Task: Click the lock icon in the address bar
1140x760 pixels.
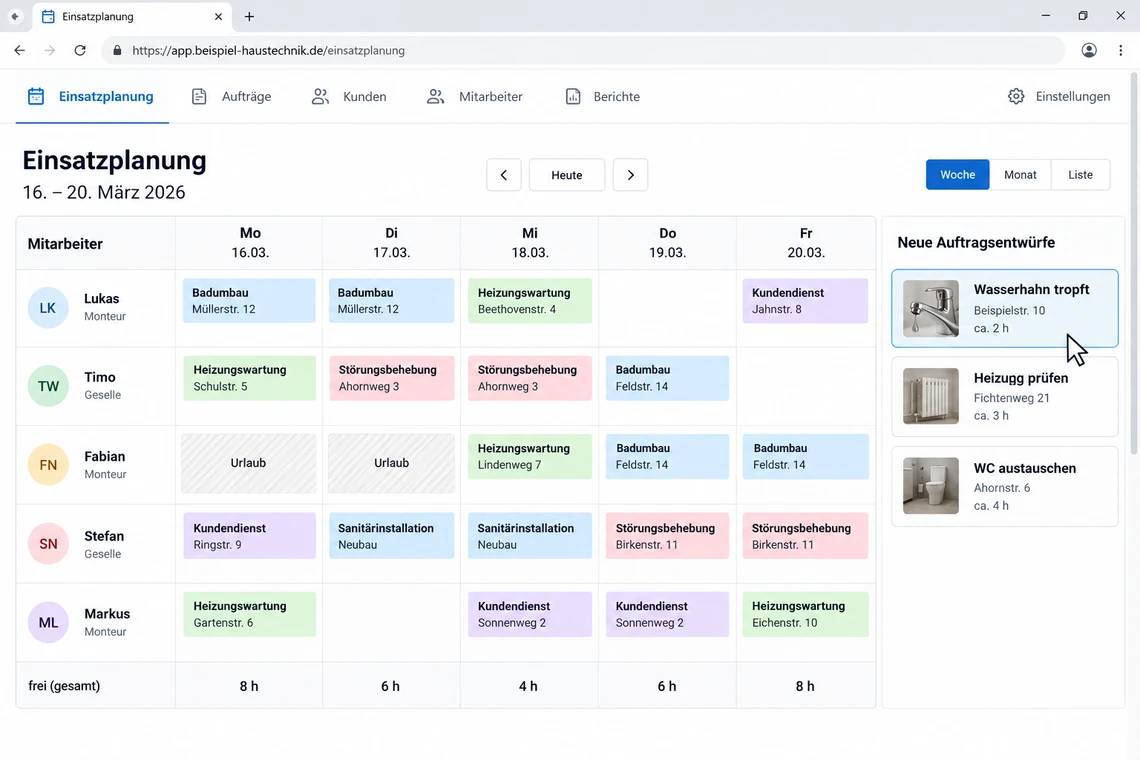Action: point(117,51)
